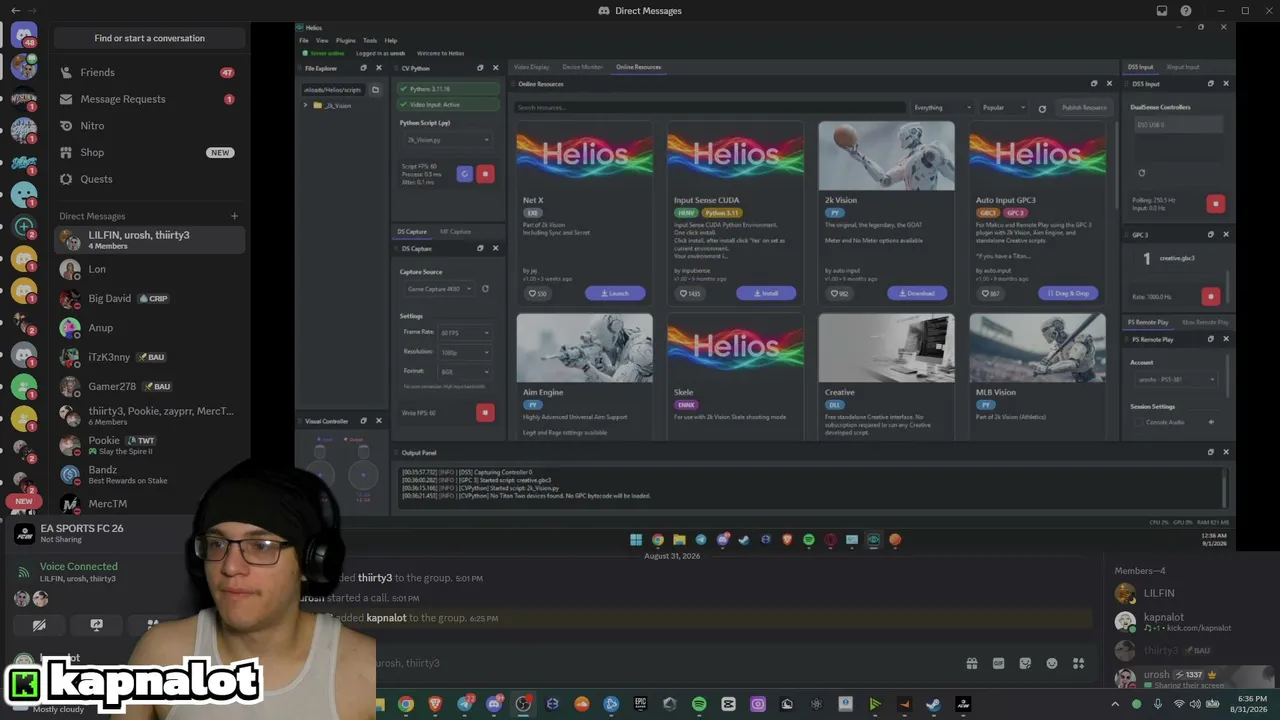The width and height of the screenshot is (1280, 720).
Task: Install the Input Sense CUDA resource
Action: tap(766, 293)
